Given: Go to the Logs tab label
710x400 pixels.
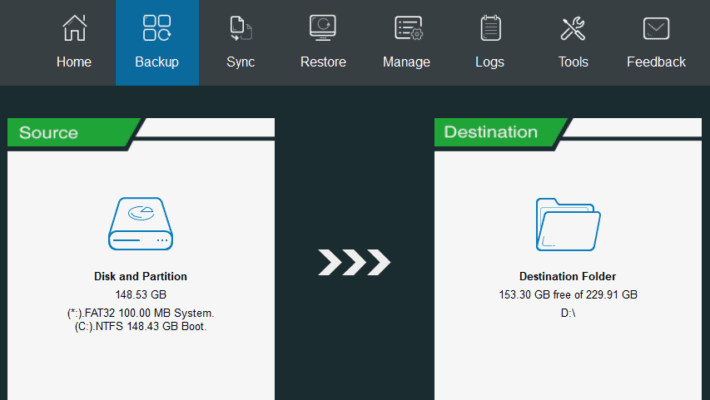Looking at the screenshot, I should pos(489,62).
